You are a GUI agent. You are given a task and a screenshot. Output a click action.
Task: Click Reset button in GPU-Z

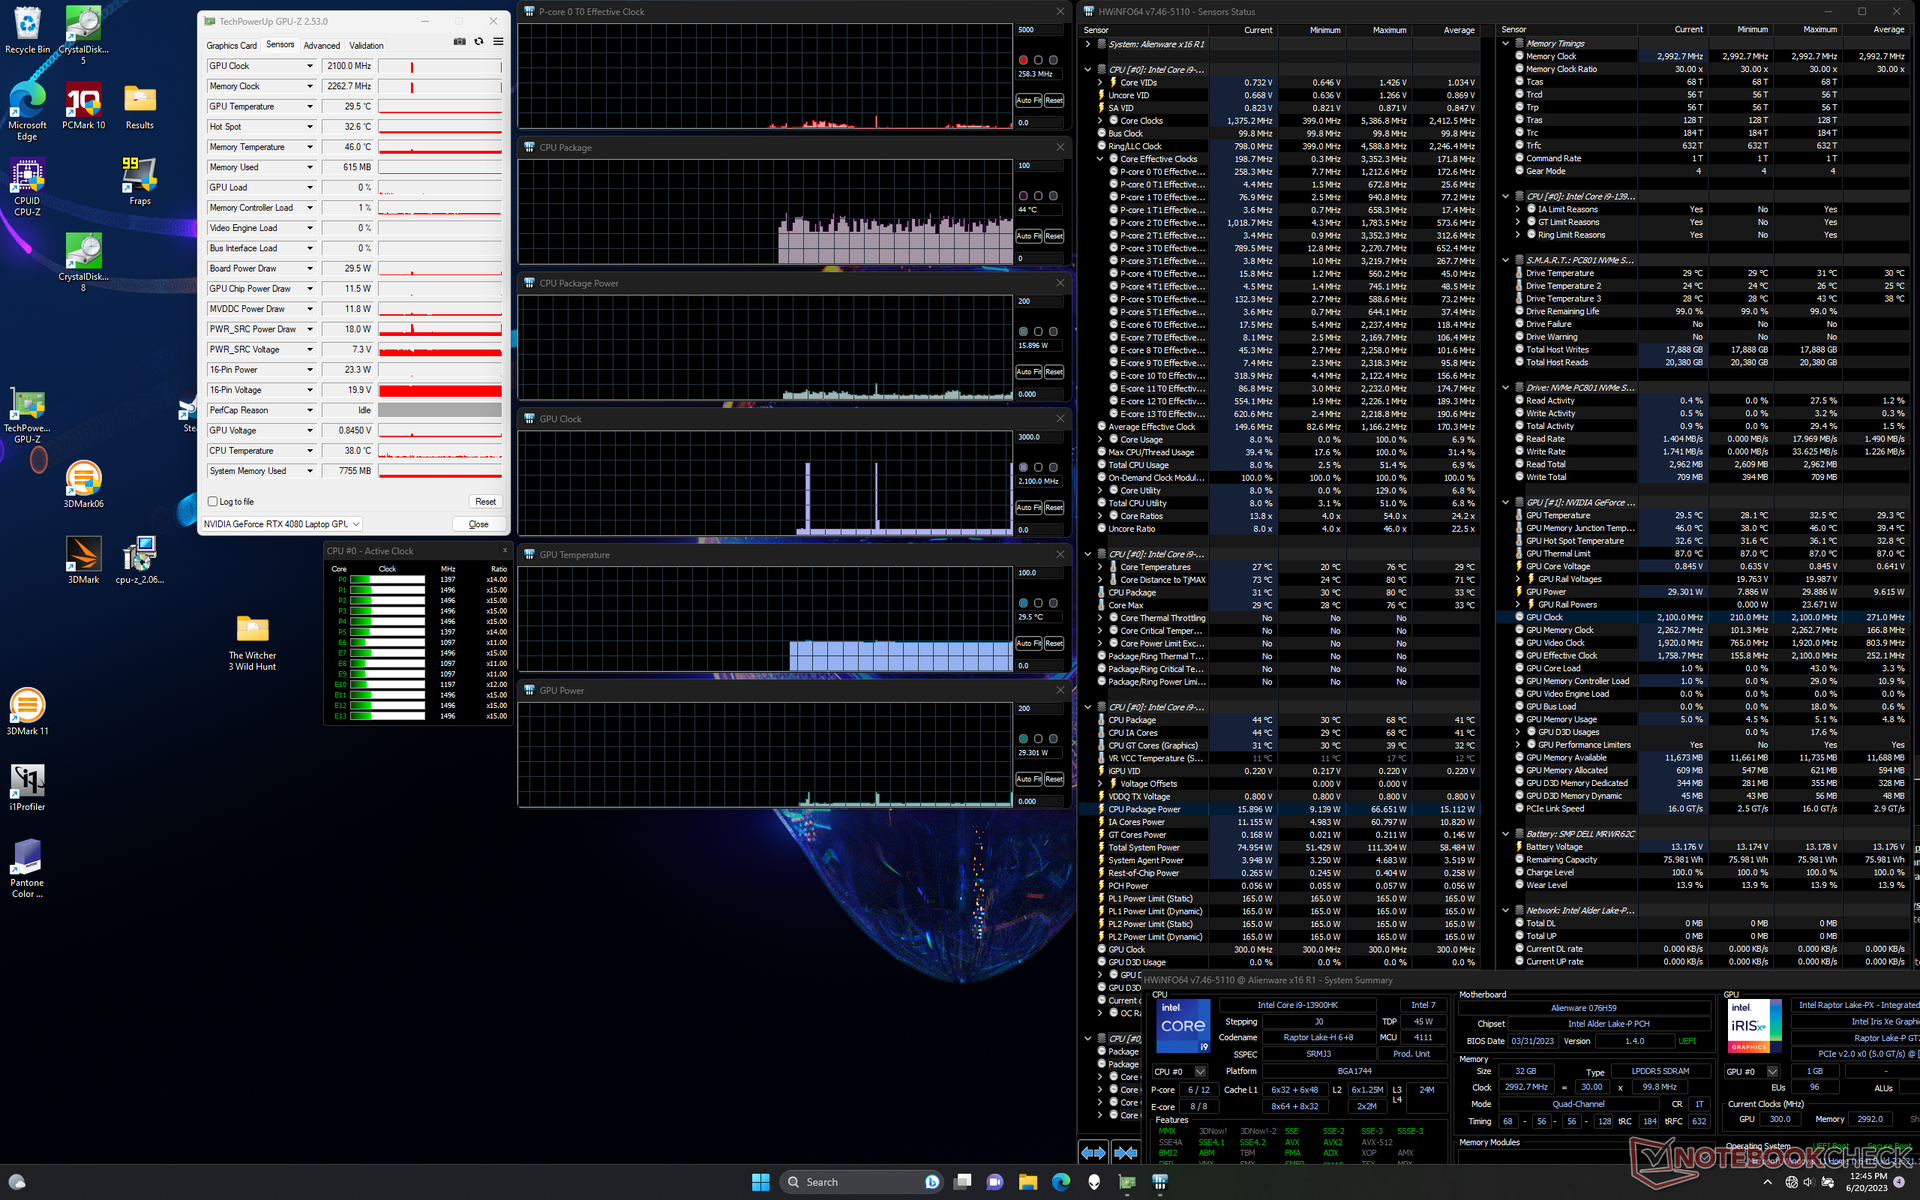pos(485,502)
